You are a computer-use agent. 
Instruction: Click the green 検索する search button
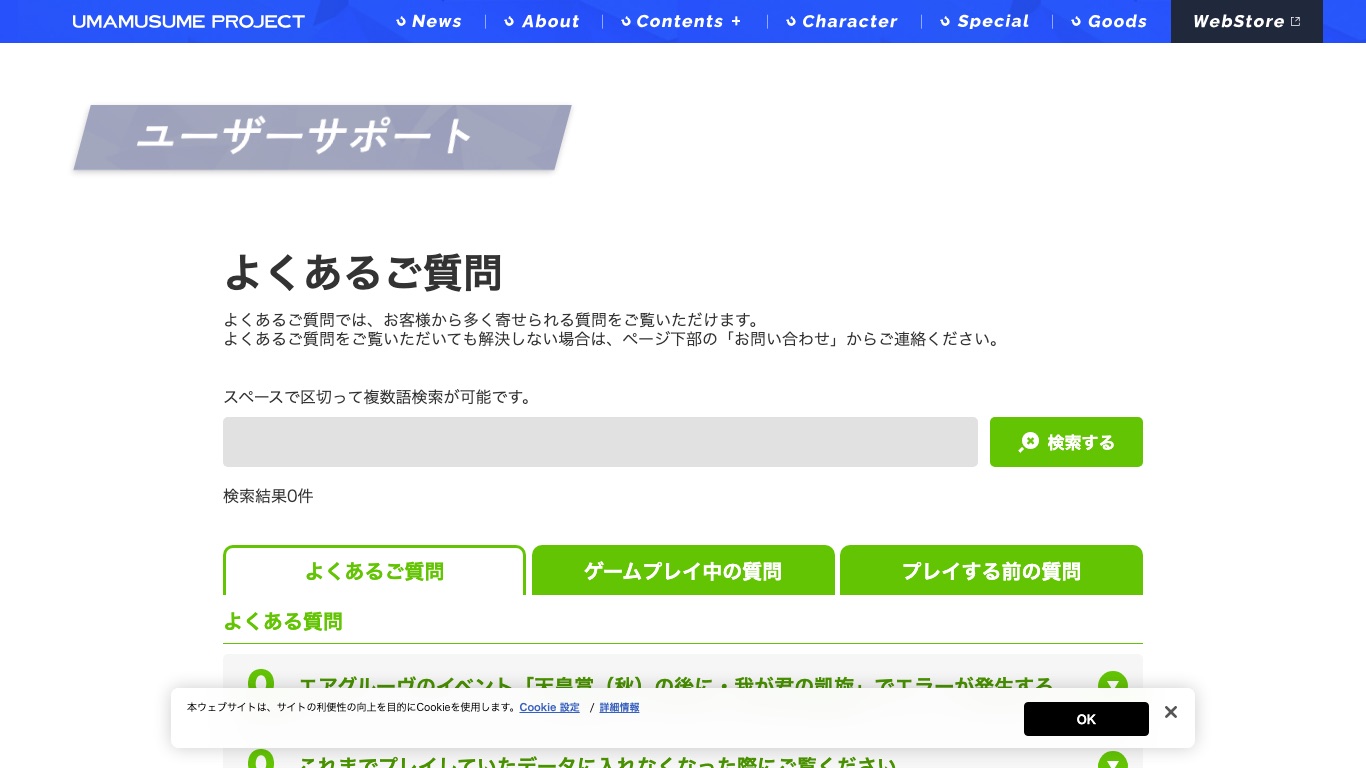[x=1066, y=442]
